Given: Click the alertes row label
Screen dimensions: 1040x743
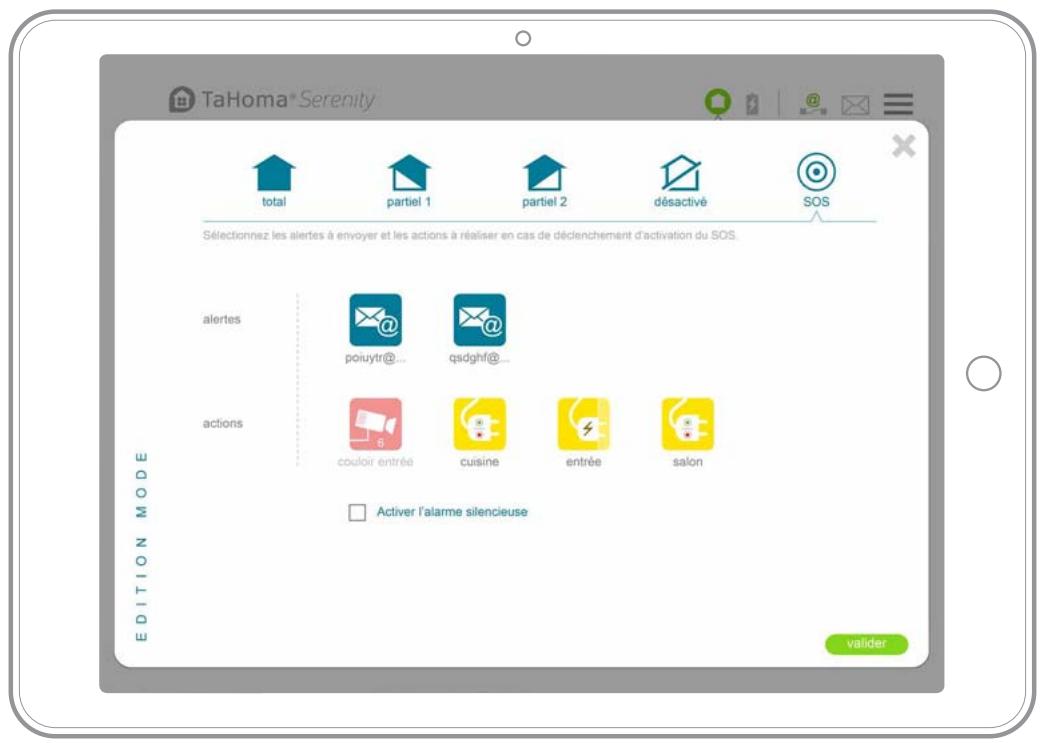Looking at the screenshot, I should (222, 319).
